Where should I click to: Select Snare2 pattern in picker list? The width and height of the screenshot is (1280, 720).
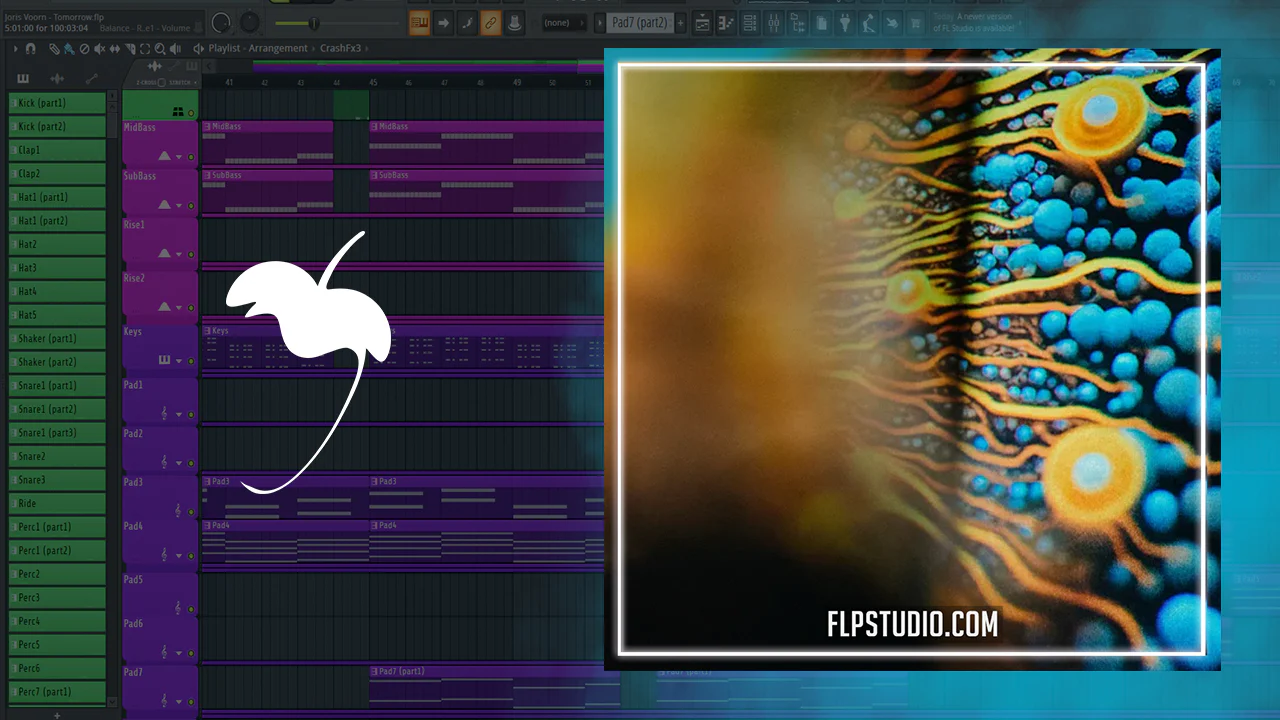pyautogui.click(x=57, y=456)
